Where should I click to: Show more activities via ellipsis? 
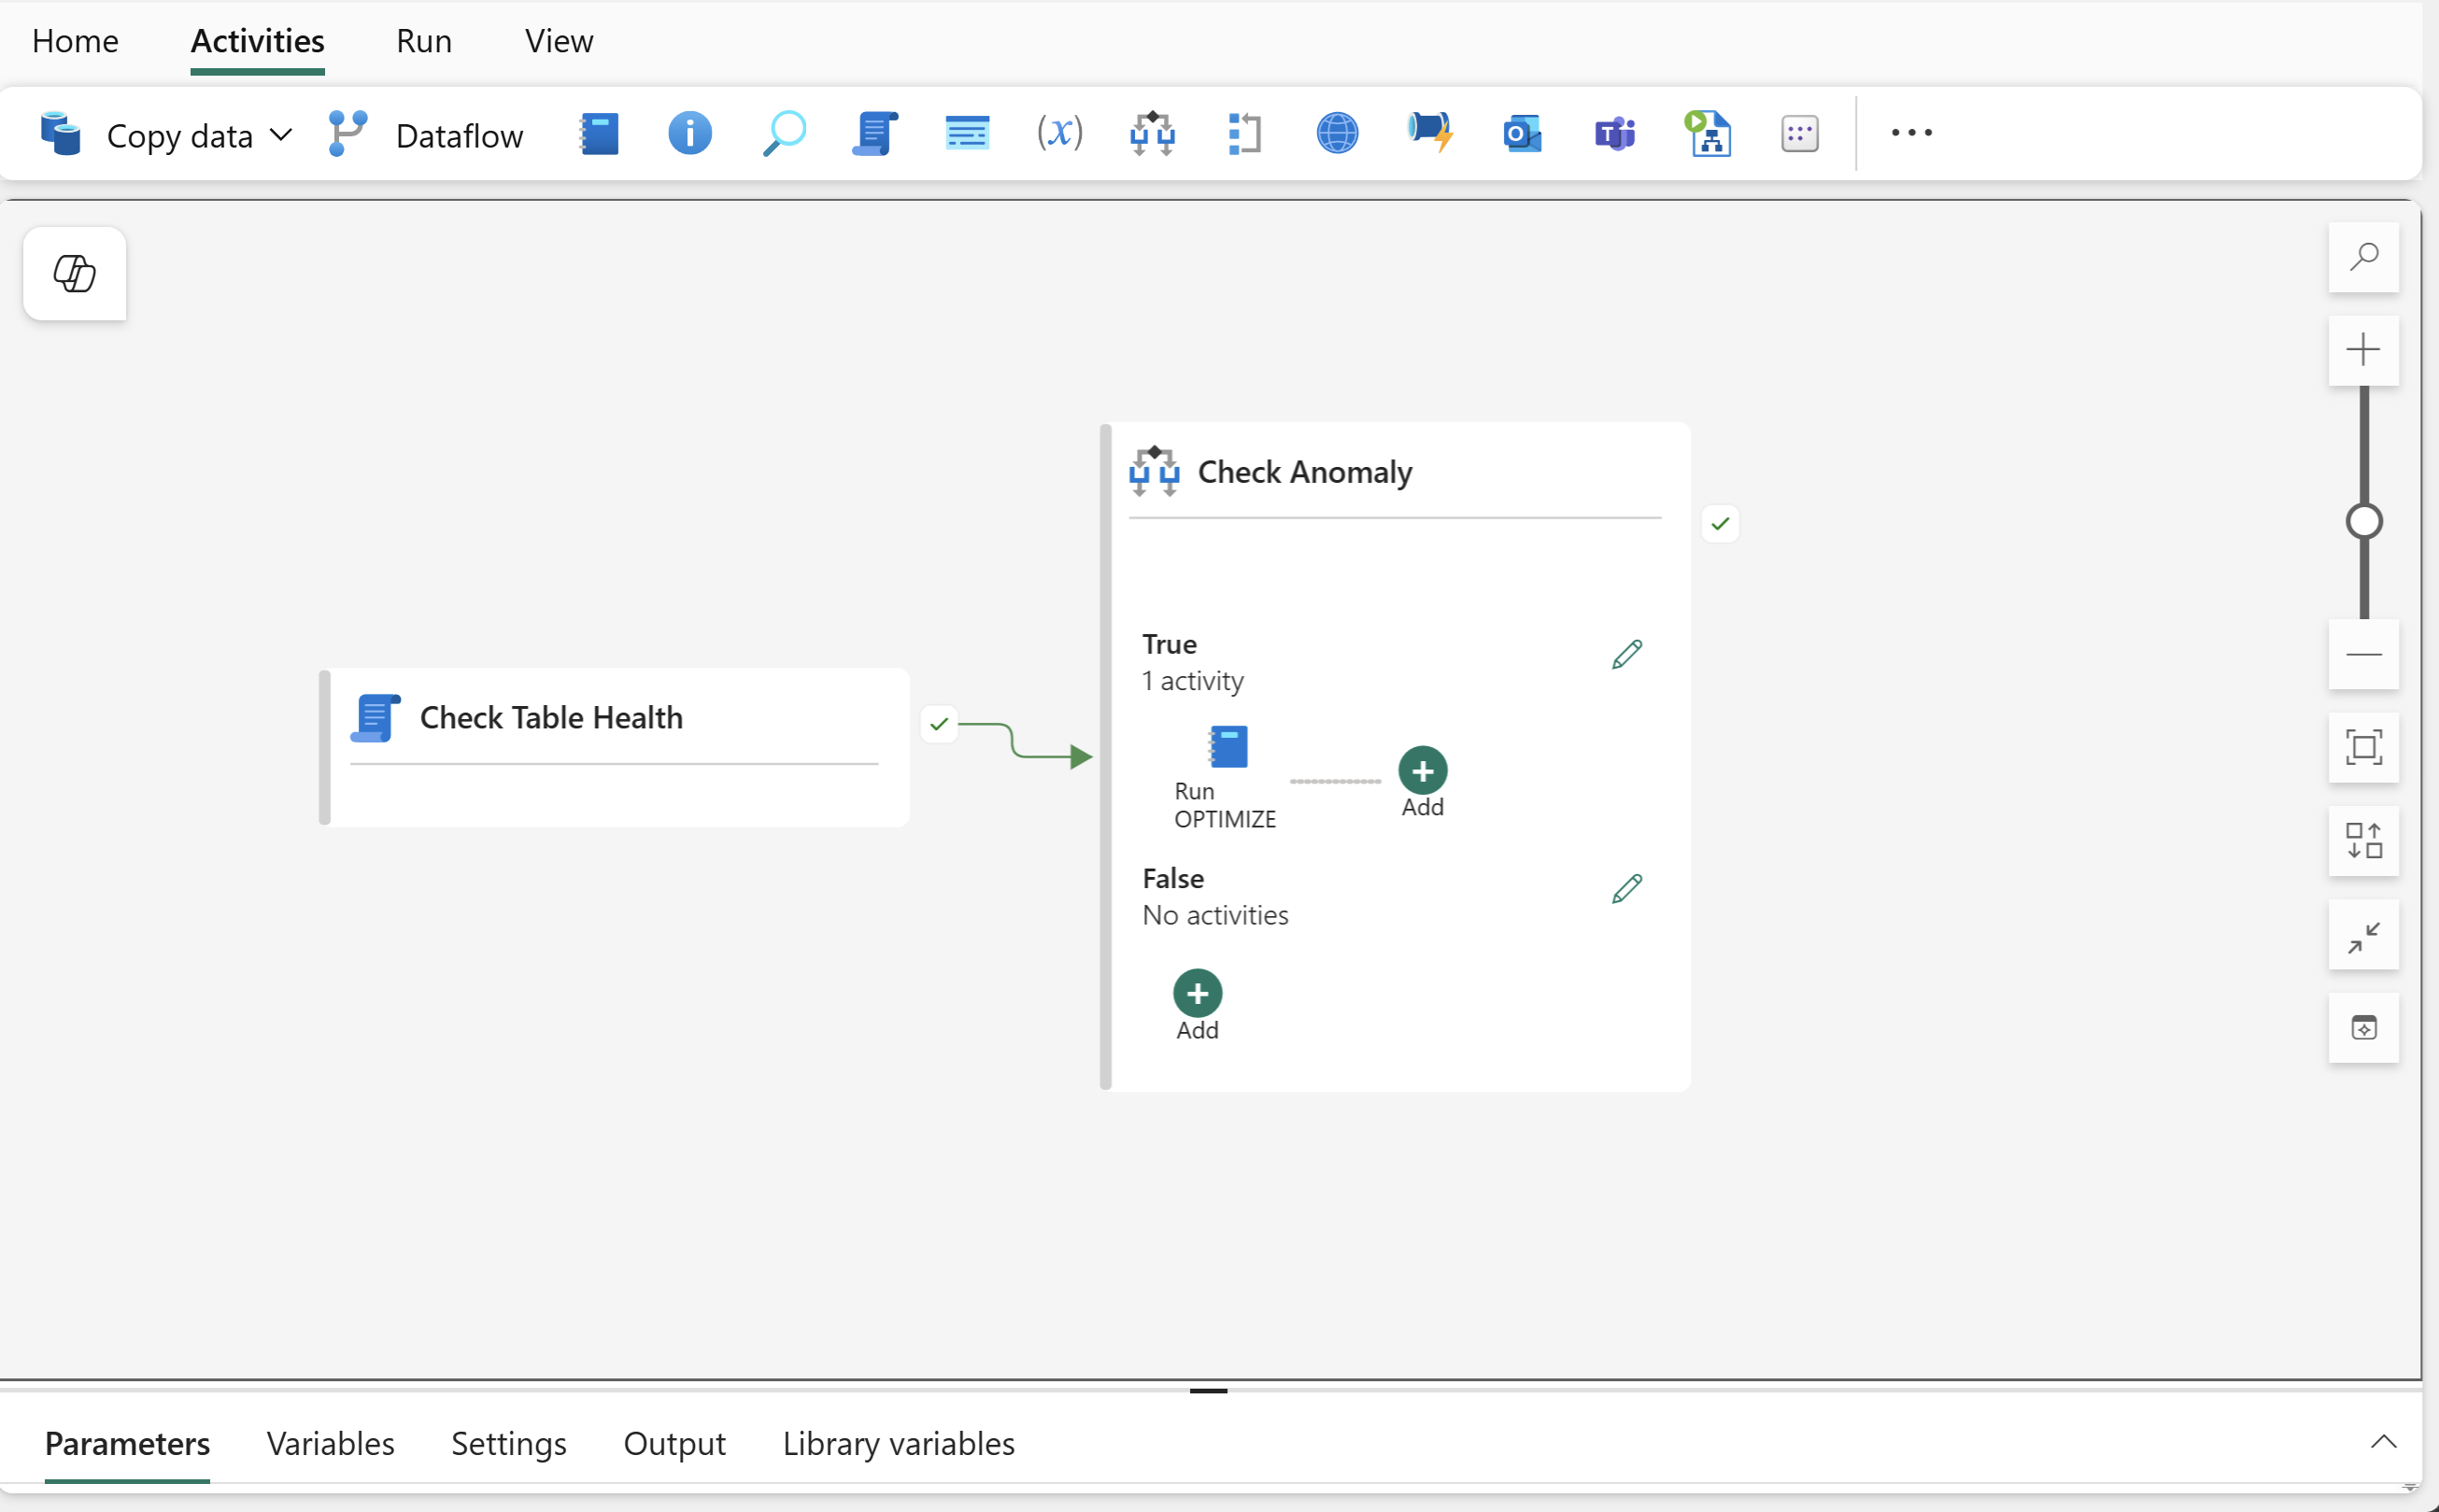point(1912,133)
